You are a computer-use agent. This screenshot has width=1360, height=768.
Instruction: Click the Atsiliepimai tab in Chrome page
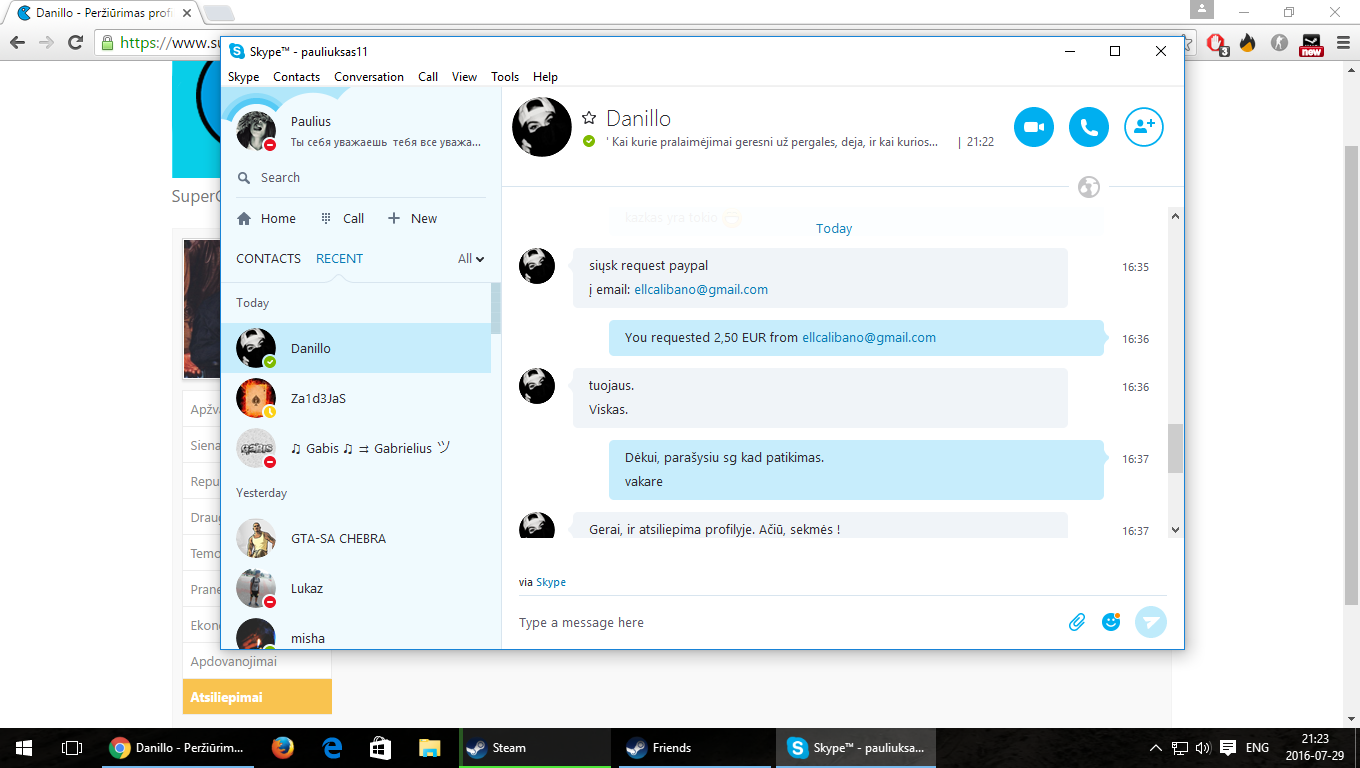coord(257,697)
